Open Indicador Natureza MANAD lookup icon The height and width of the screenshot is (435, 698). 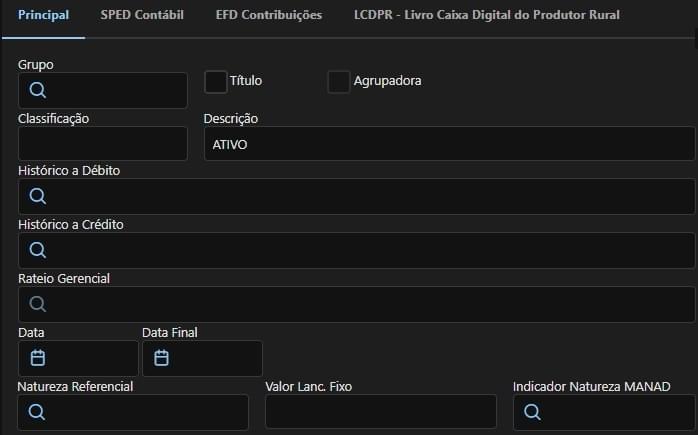[532, 412]
